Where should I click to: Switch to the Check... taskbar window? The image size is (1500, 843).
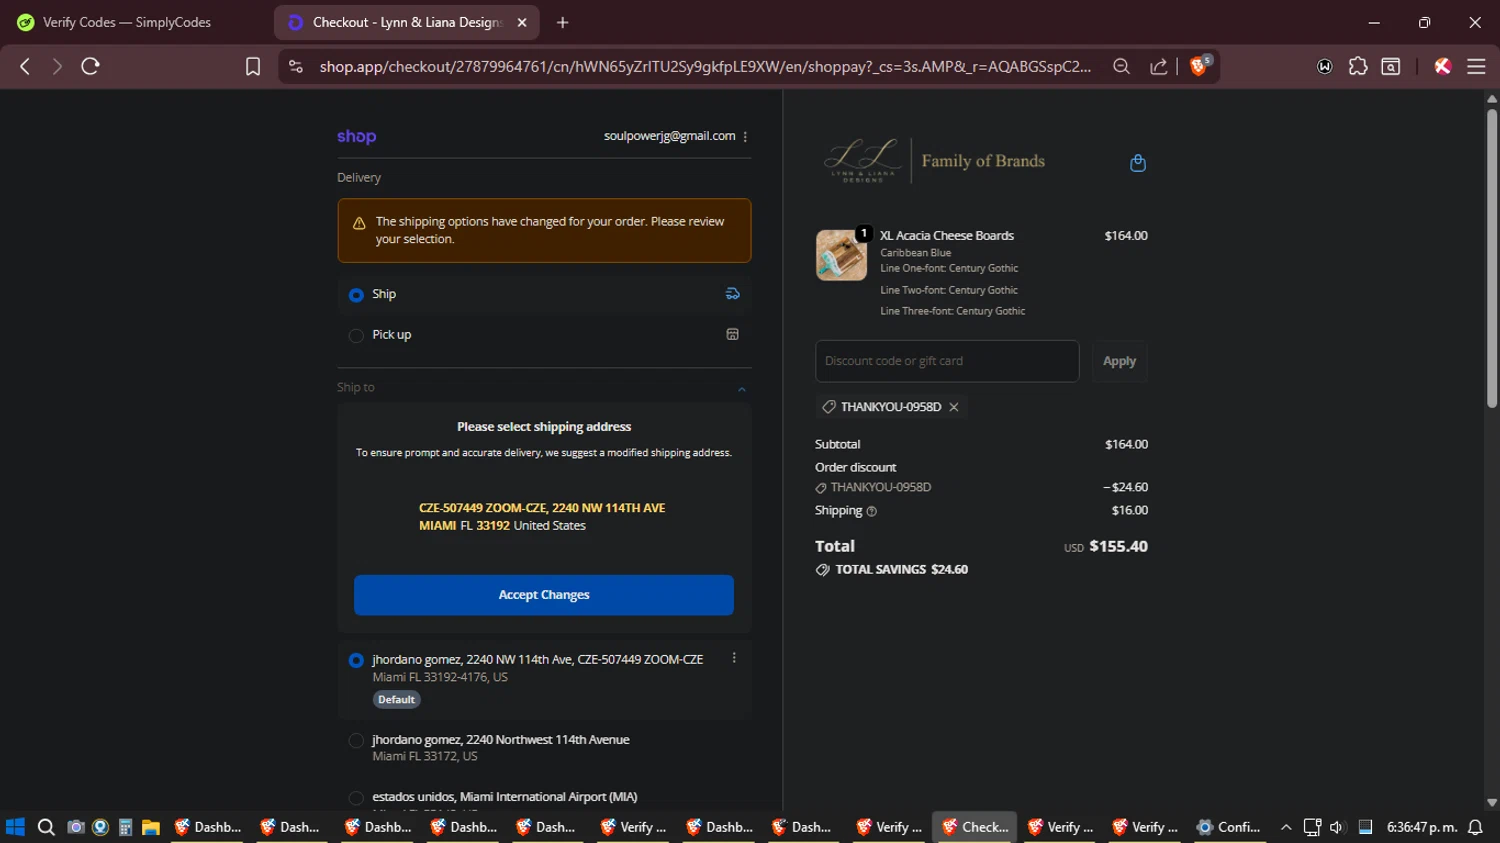pyautogui.click(x=975, y=827)
